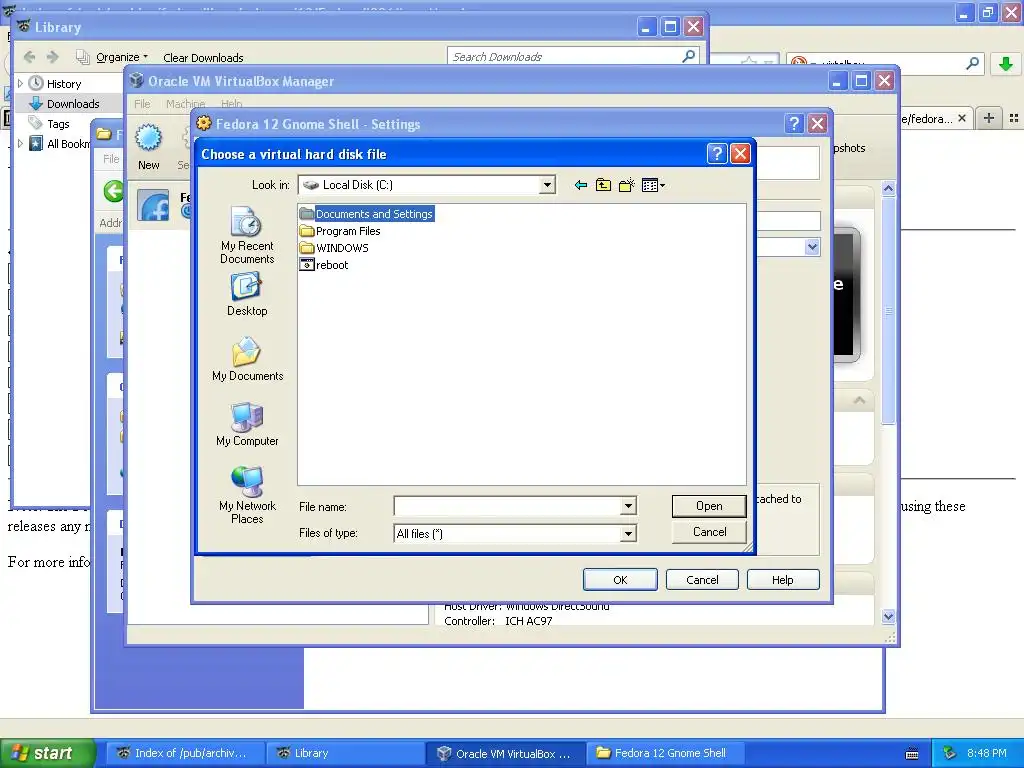This screenshot has height=768, width=1024.
Task: Close the fedora browser tab
Action: tap(962, 118)
